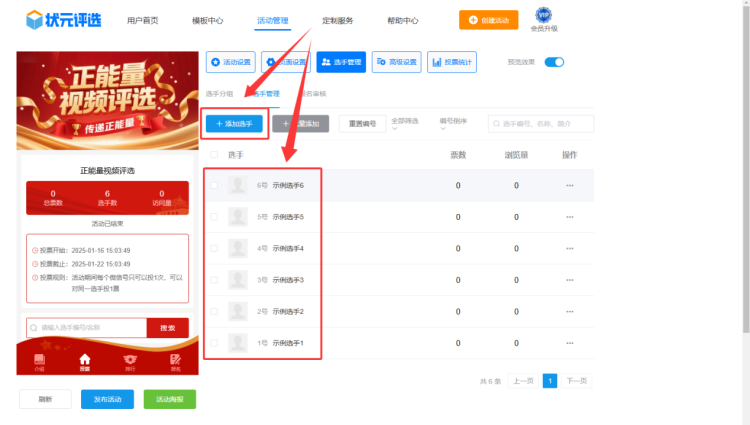The image size is (750, 425).
Task: Open 高级设置 advanced settings icon button
Action: tap(396, 62)
